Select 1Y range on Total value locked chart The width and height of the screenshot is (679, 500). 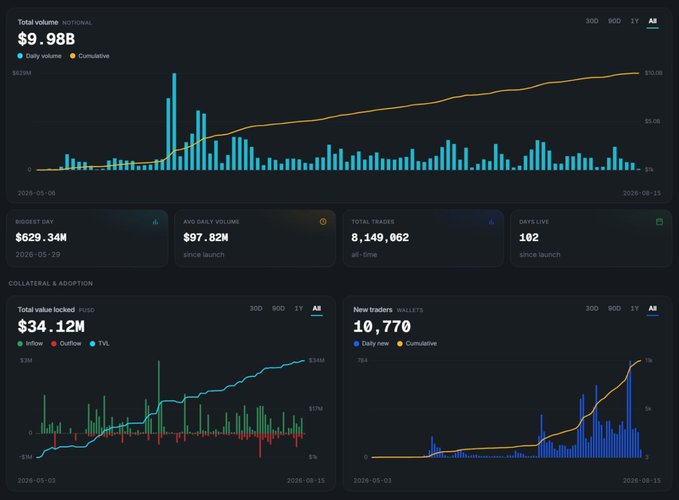(298, 308)
